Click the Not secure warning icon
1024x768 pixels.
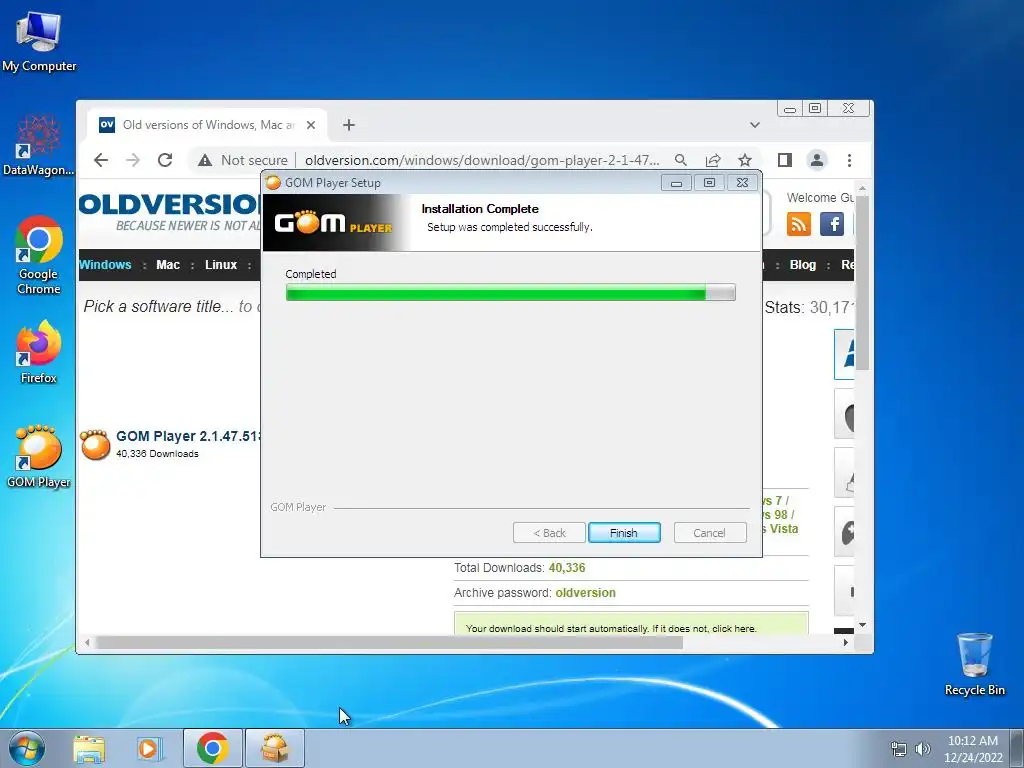click(205, 160)
